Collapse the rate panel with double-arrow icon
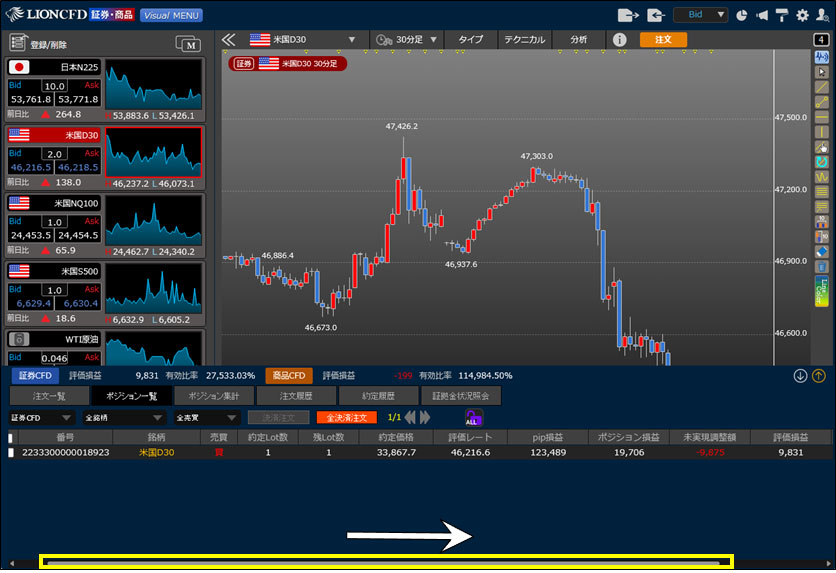836x573 pixels. tap(228, 40)
